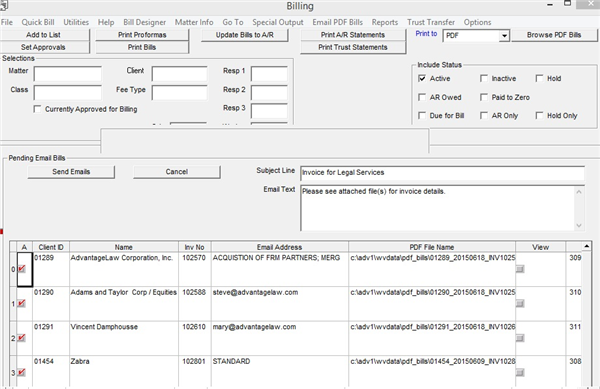Viewport: 600px width, 389px height.
Task: Click the Cancel button in Pending Email Bills
Action: pos(177,172)
